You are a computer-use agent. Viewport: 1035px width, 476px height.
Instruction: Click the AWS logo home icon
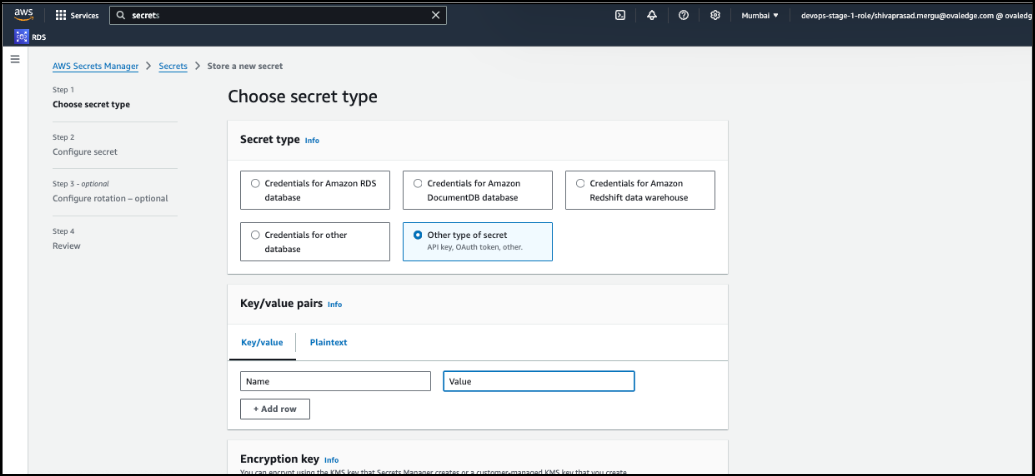24,15
